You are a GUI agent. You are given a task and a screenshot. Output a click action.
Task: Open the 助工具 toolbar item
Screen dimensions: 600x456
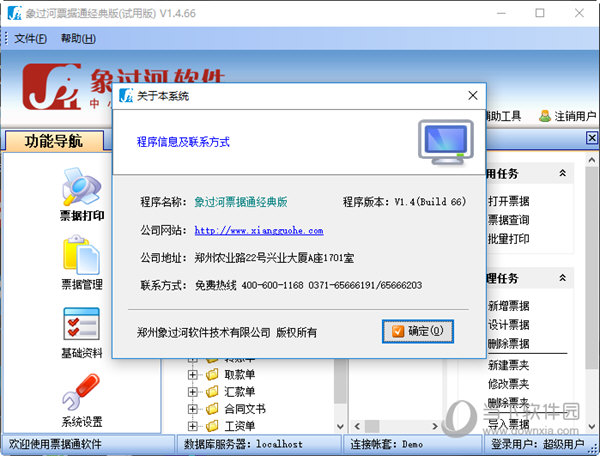[503, 116]
